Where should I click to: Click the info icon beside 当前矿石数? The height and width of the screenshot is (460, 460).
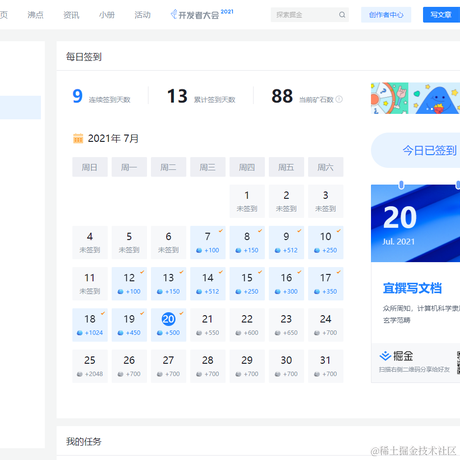click(339, 99)
